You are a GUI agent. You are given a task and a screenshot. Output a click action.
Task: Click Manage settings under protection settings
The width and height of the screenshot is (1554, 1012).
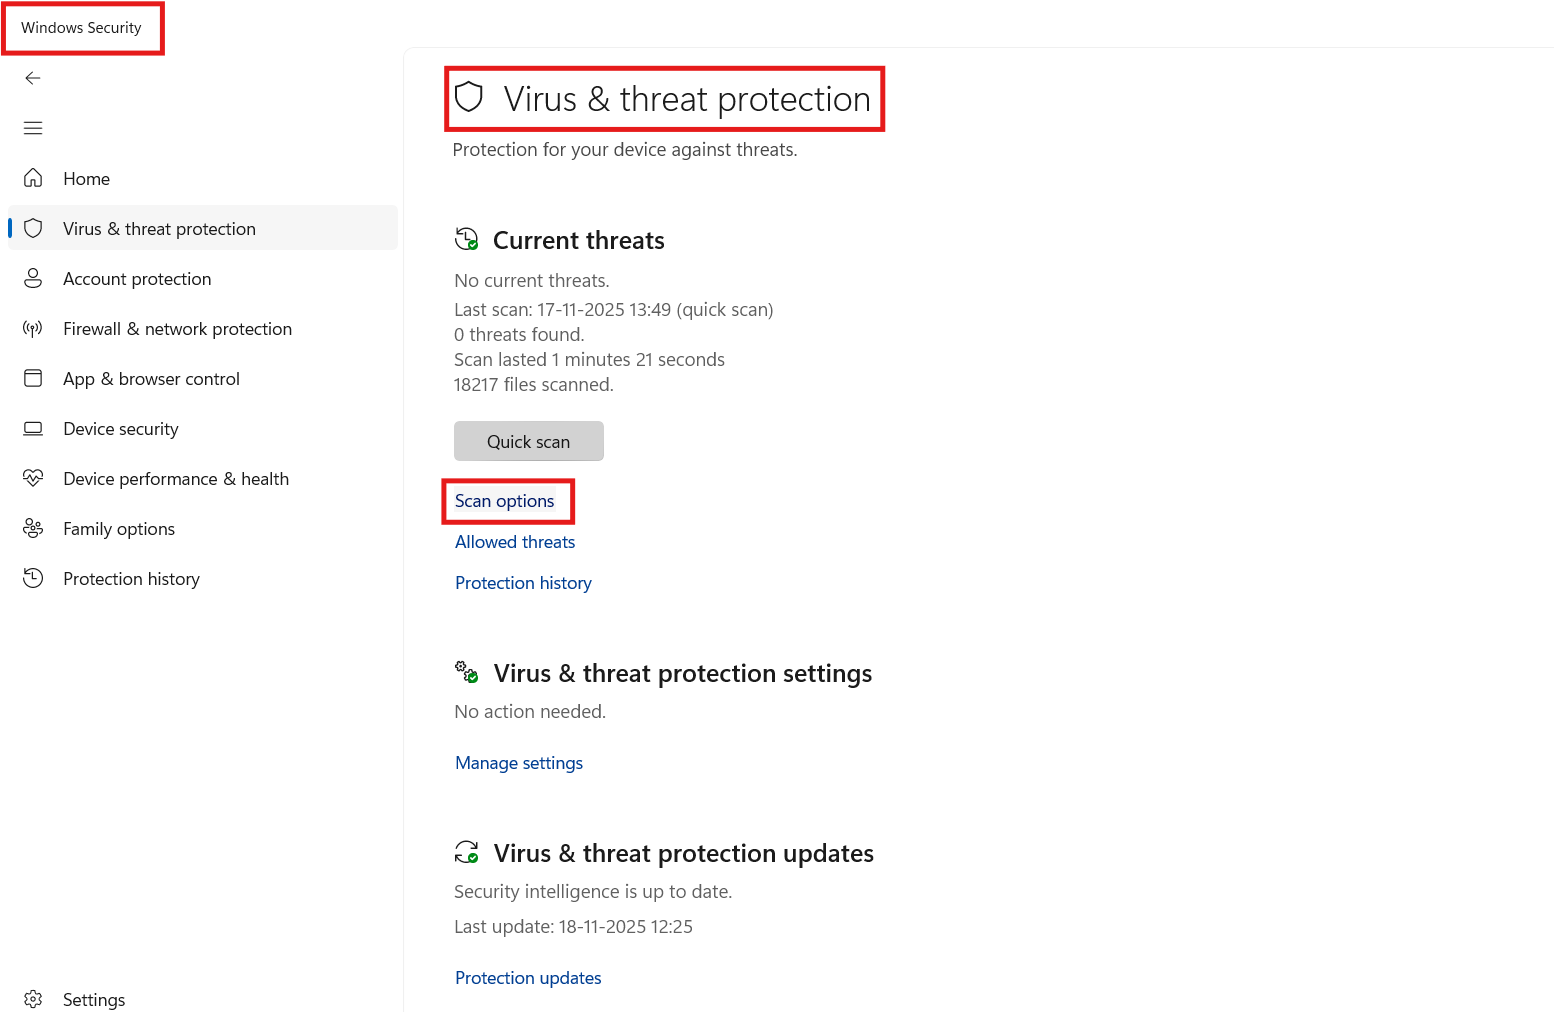coord(518,762)
